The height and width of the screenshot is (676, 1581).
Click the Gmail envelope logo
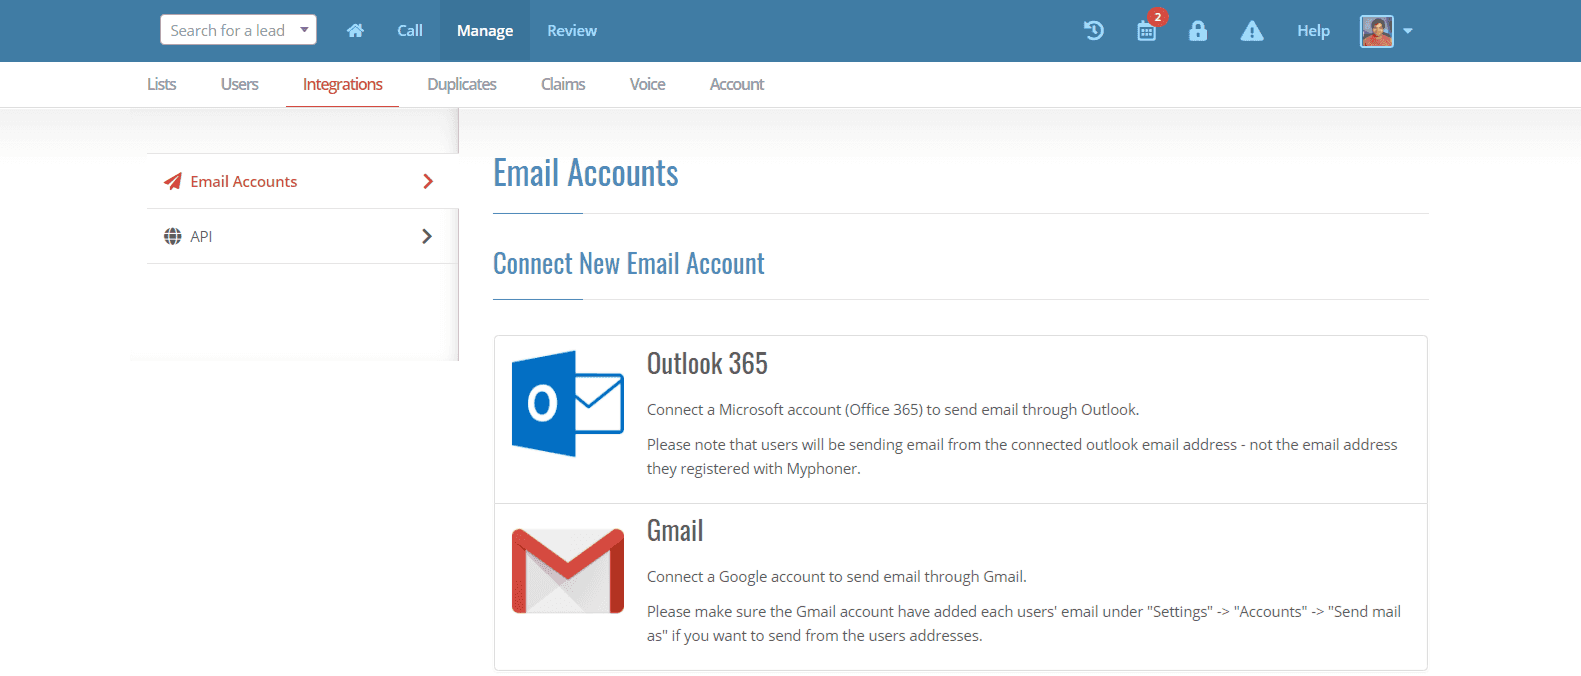(568, 571)
